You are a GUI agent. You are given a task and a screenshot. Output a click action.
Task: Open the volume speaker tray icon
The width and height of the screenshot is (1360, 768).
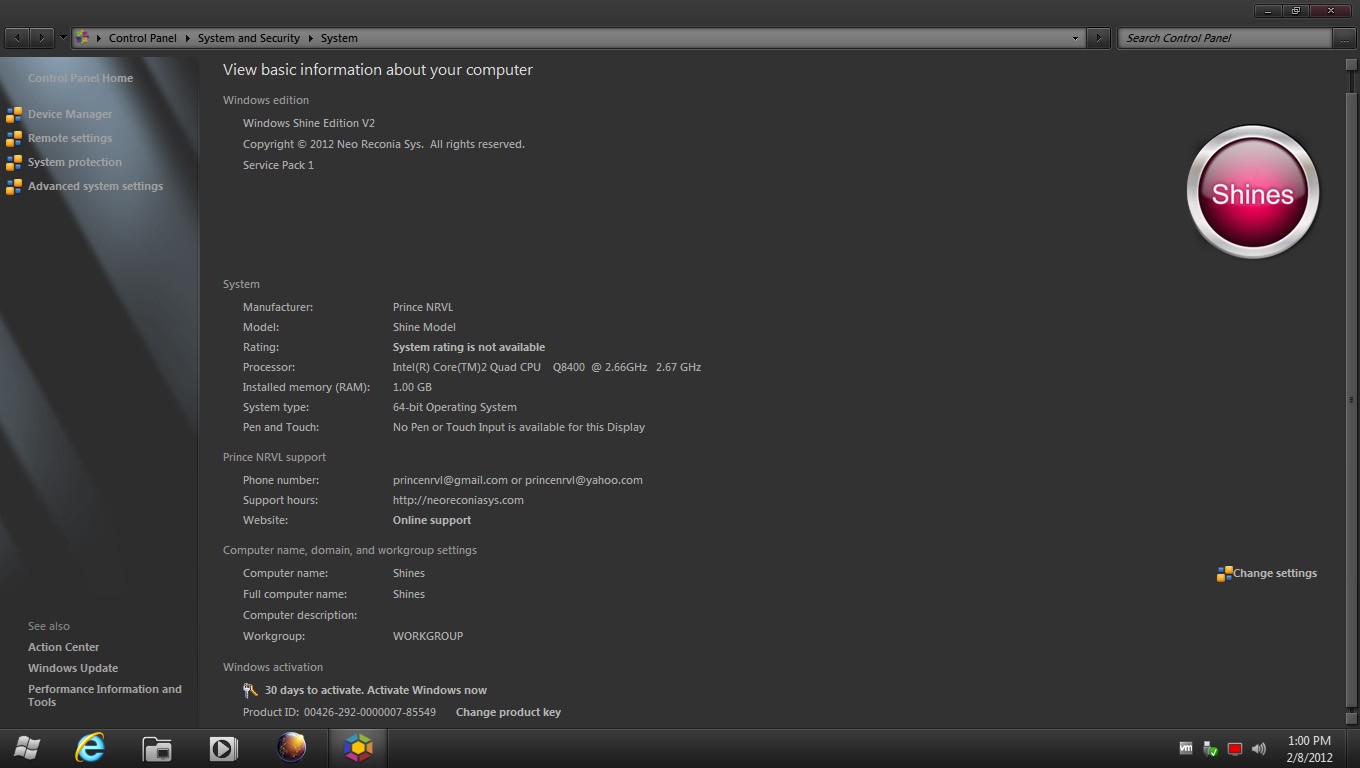[x=1259, y=748]
